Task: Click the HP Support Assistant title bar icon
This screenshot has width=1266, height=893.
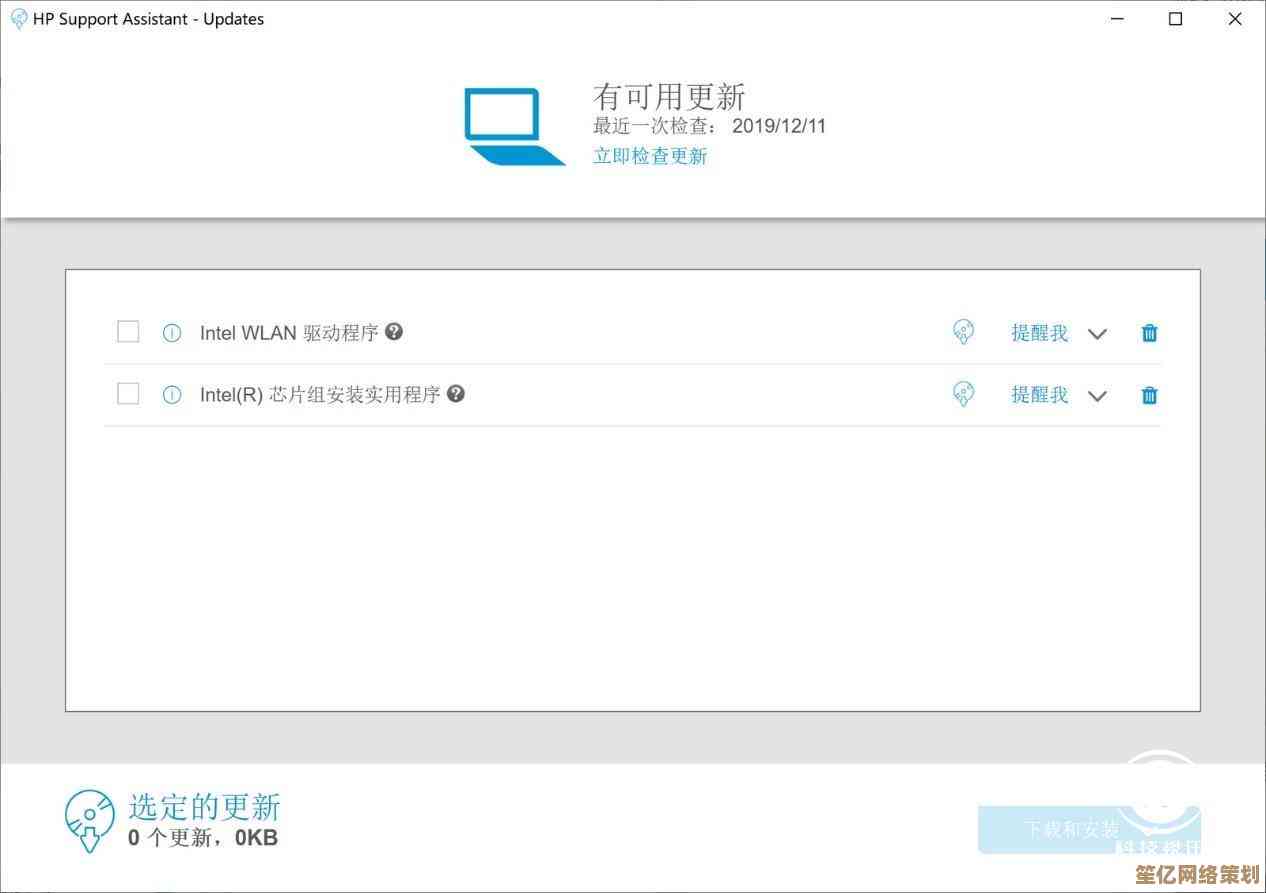Action: click(18, 19)
